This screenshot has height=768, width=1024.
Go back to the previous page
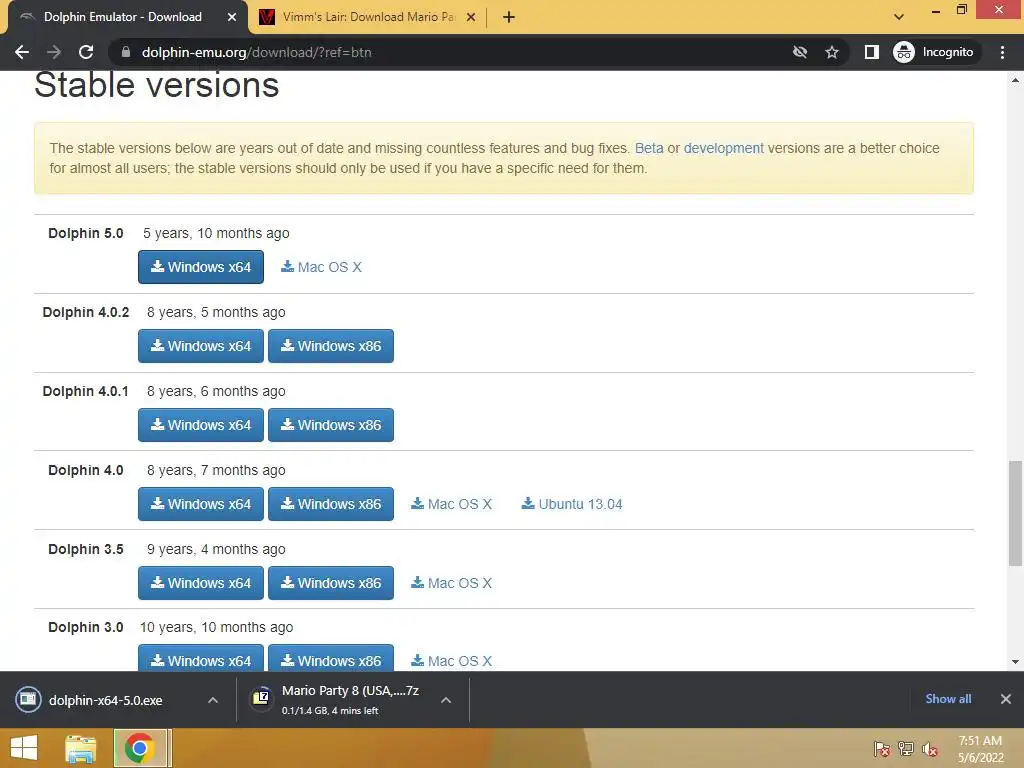point(22,52)
